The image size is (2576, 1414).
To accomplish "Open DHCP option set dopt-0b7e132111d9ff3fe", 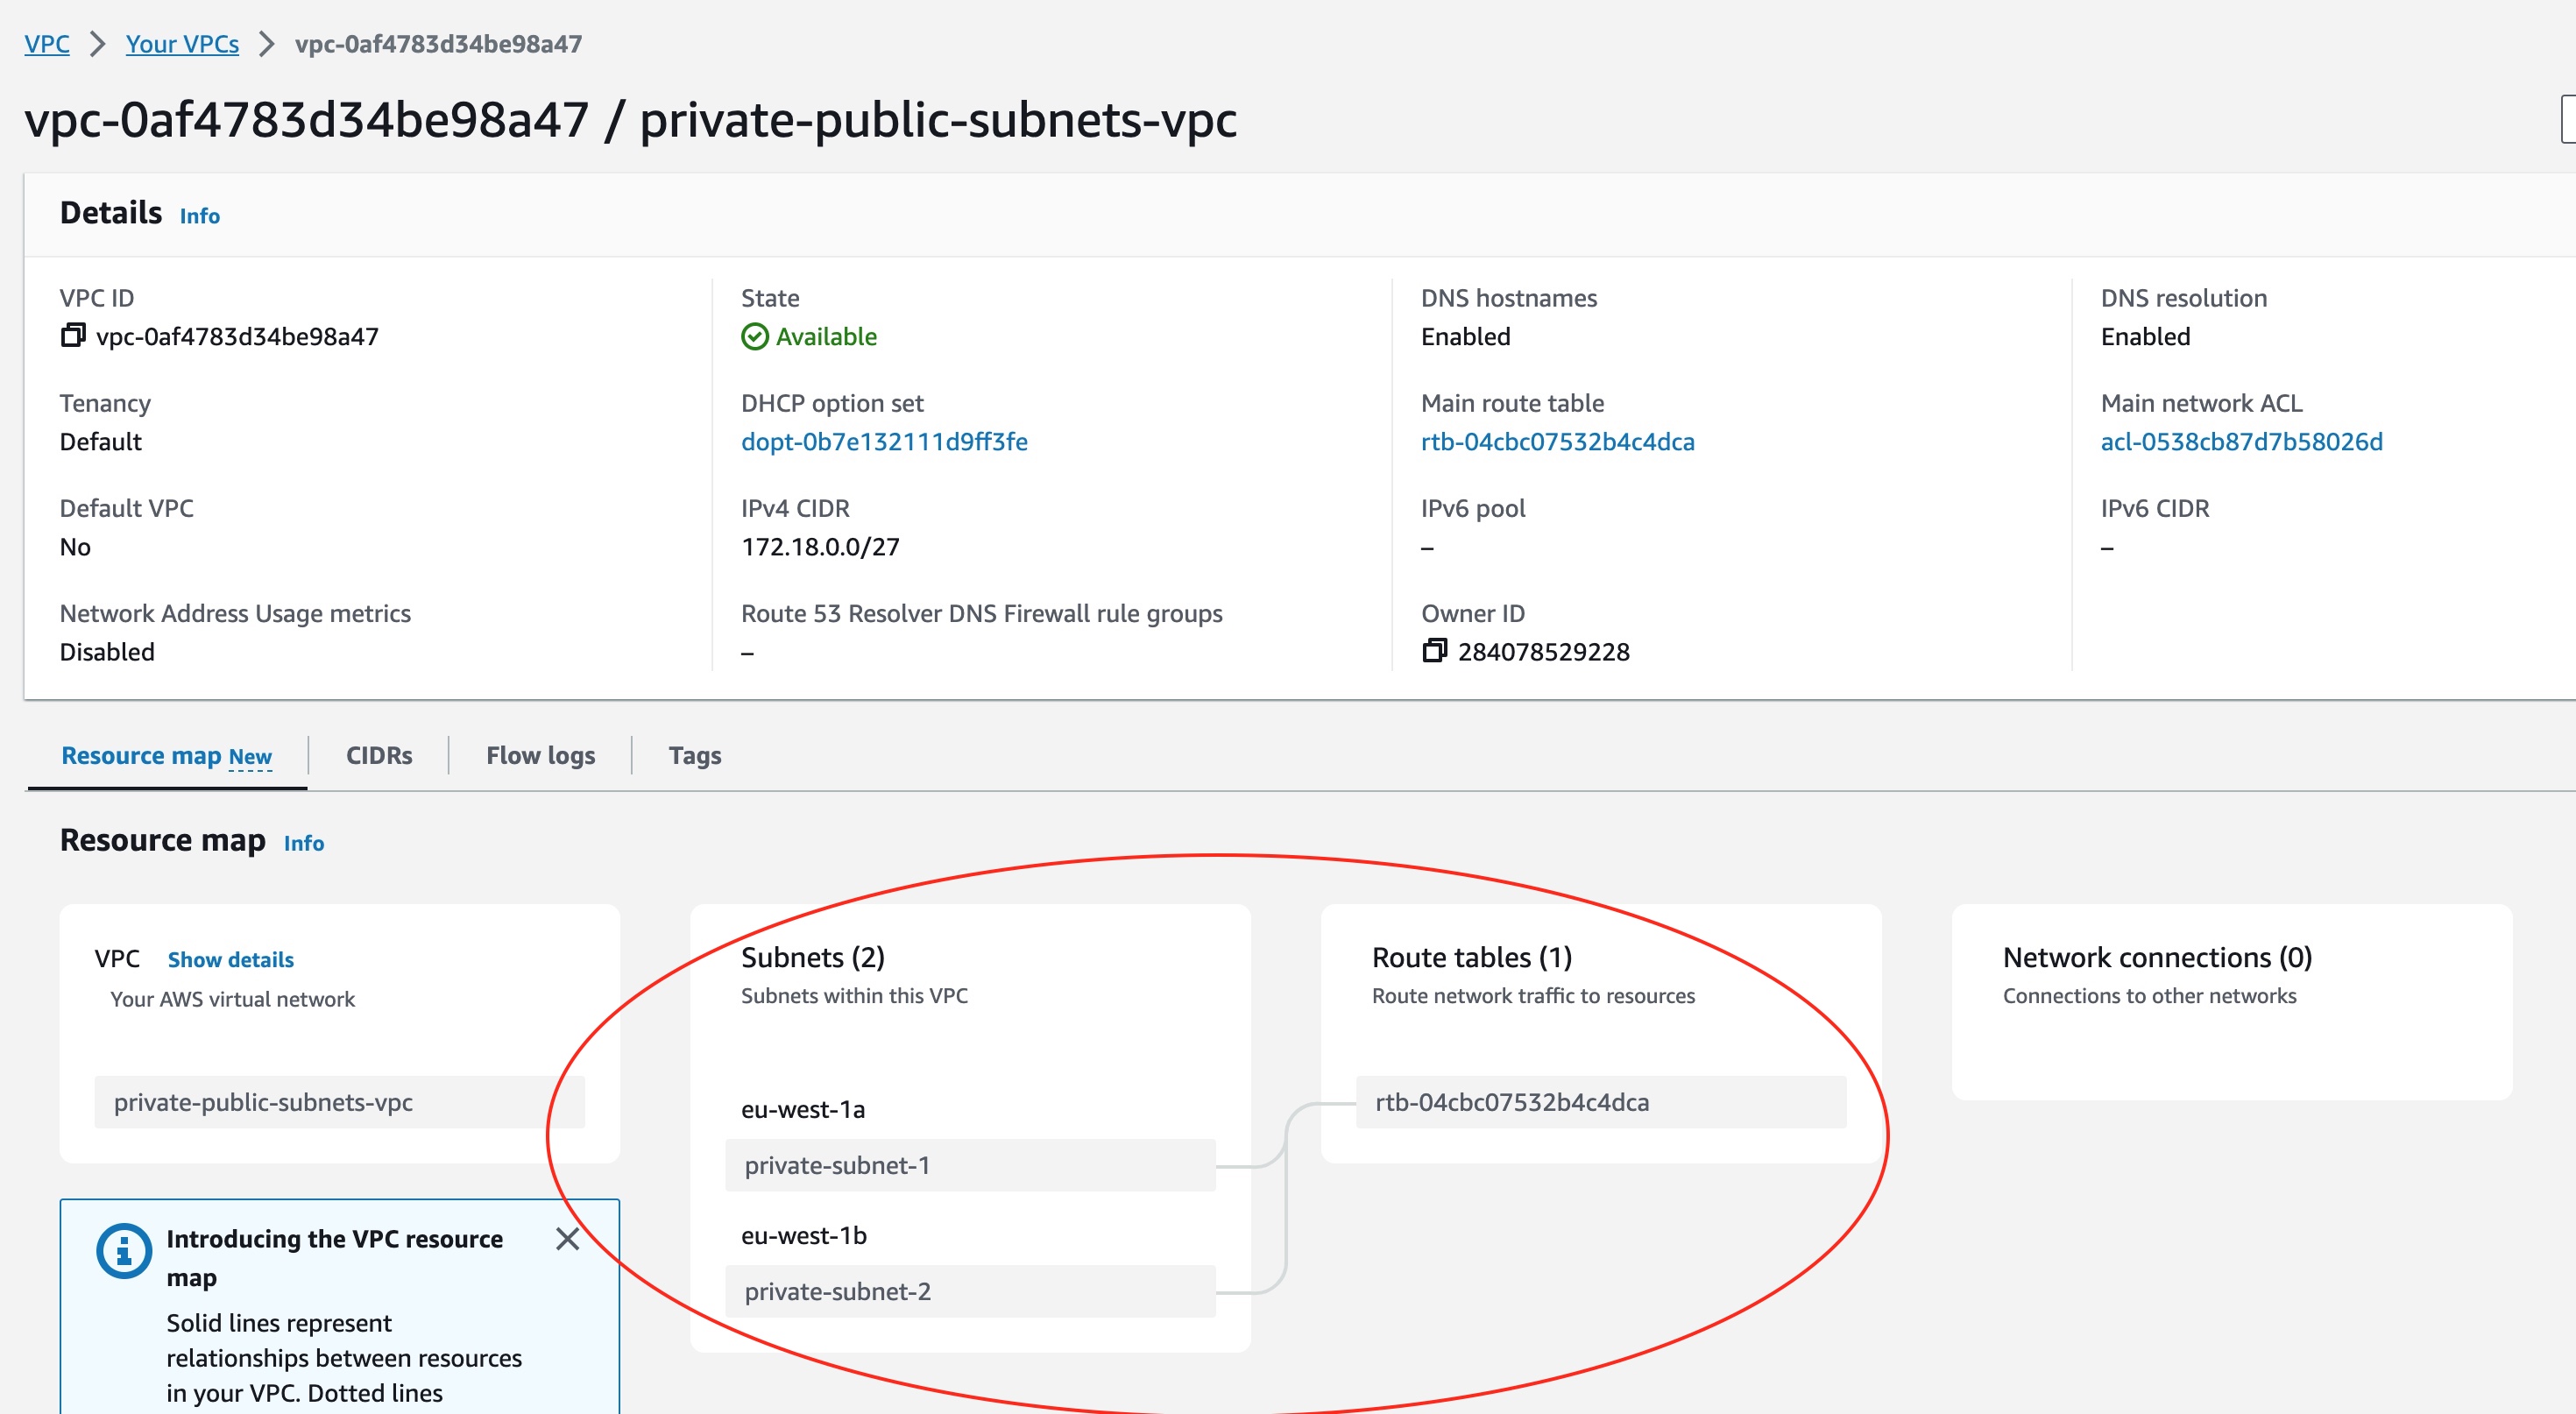I will [x=884, y=442].
